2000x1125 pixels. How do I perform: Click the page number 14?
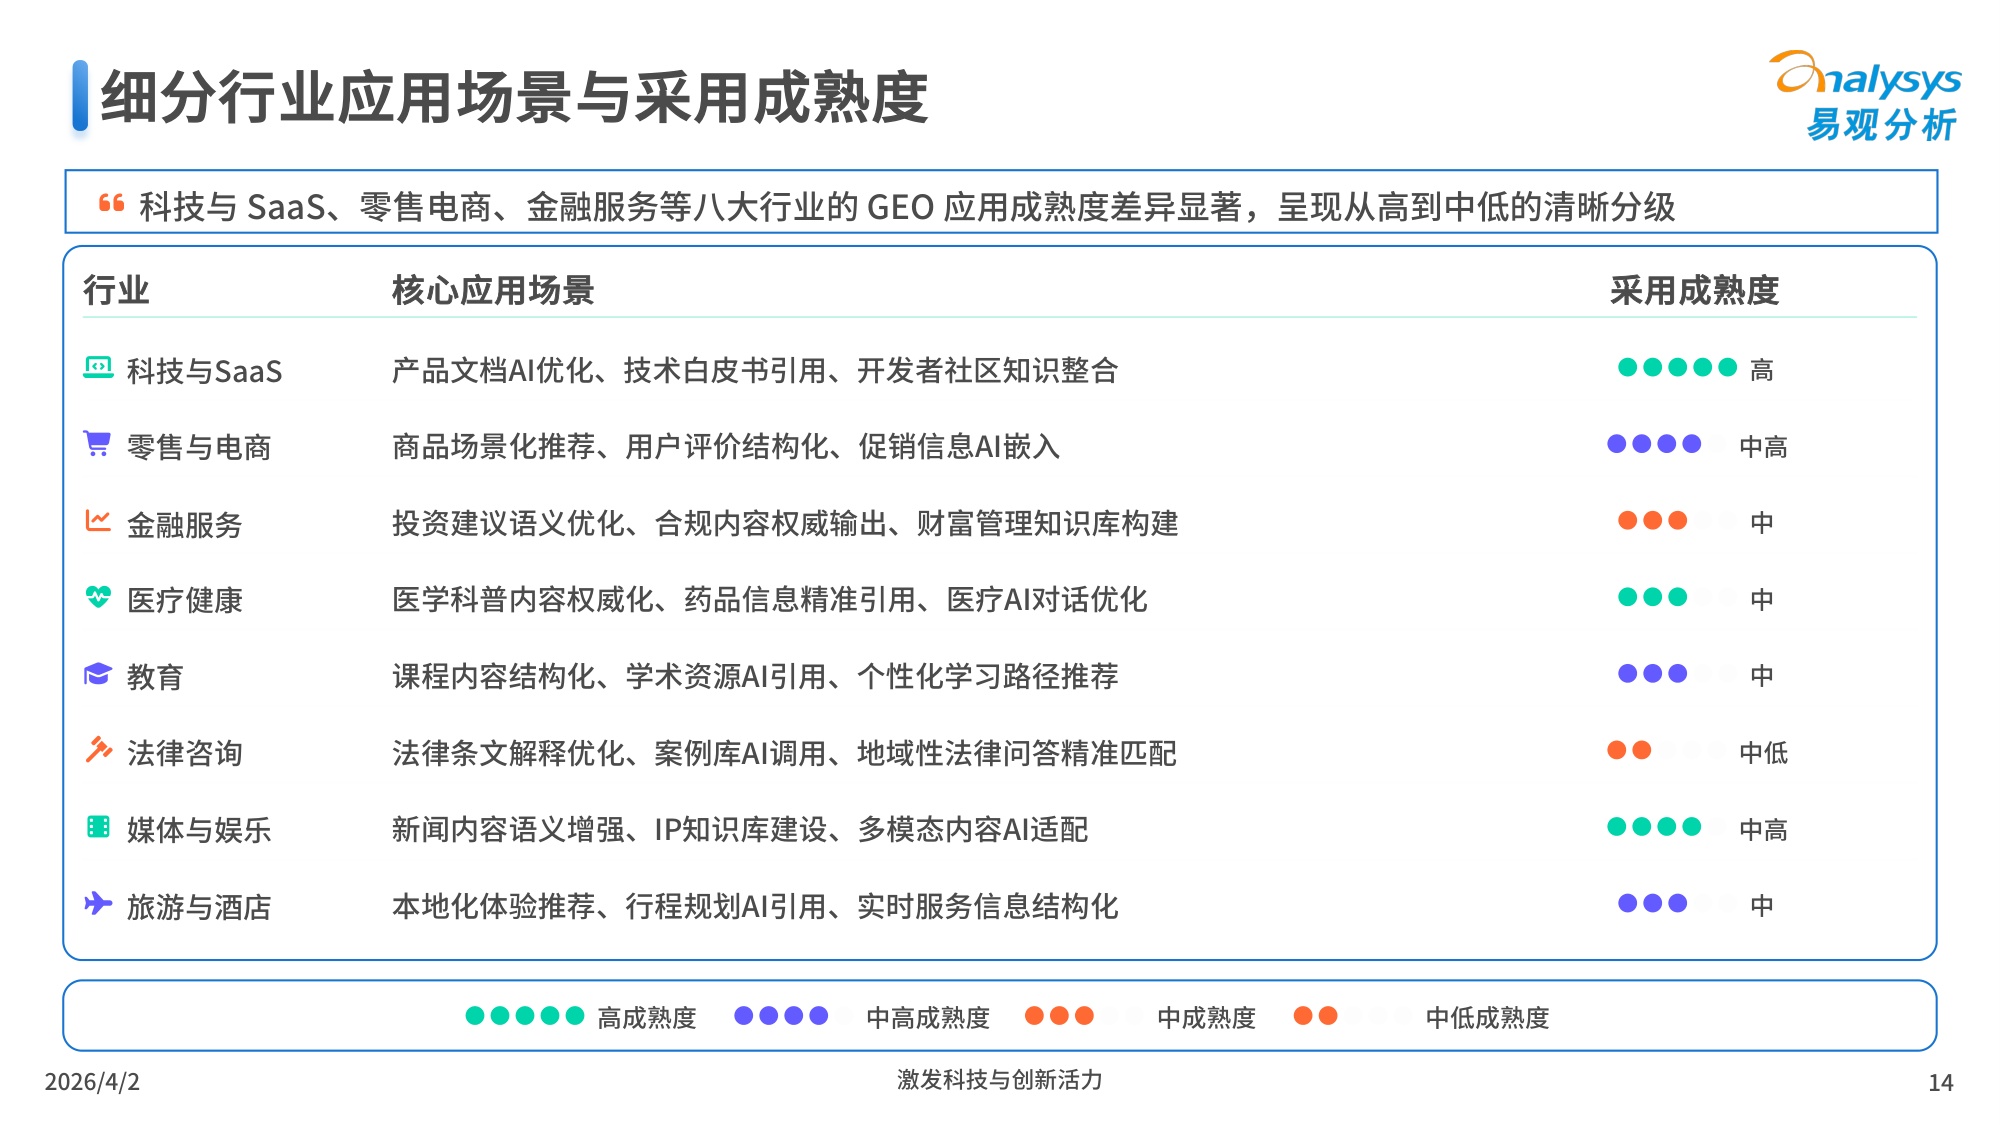click(1941, 1083)
